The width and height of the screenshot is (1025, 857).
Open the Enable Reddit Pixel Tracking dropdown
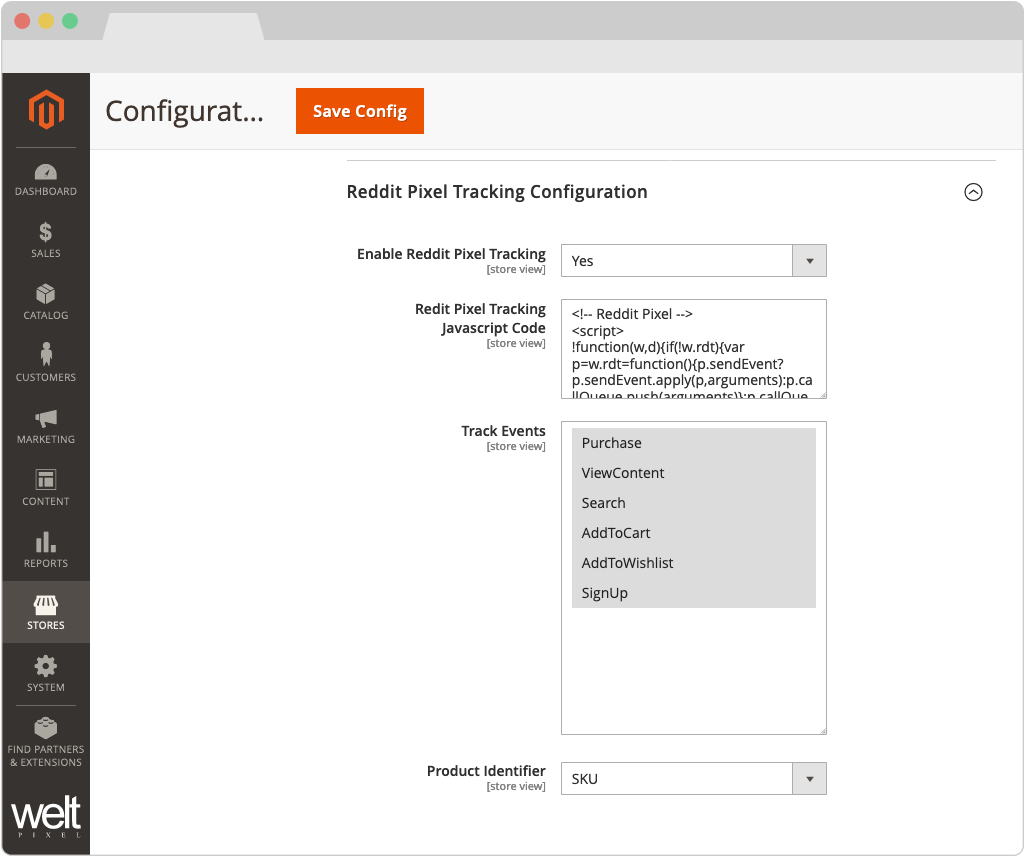[x=693, y=261]
